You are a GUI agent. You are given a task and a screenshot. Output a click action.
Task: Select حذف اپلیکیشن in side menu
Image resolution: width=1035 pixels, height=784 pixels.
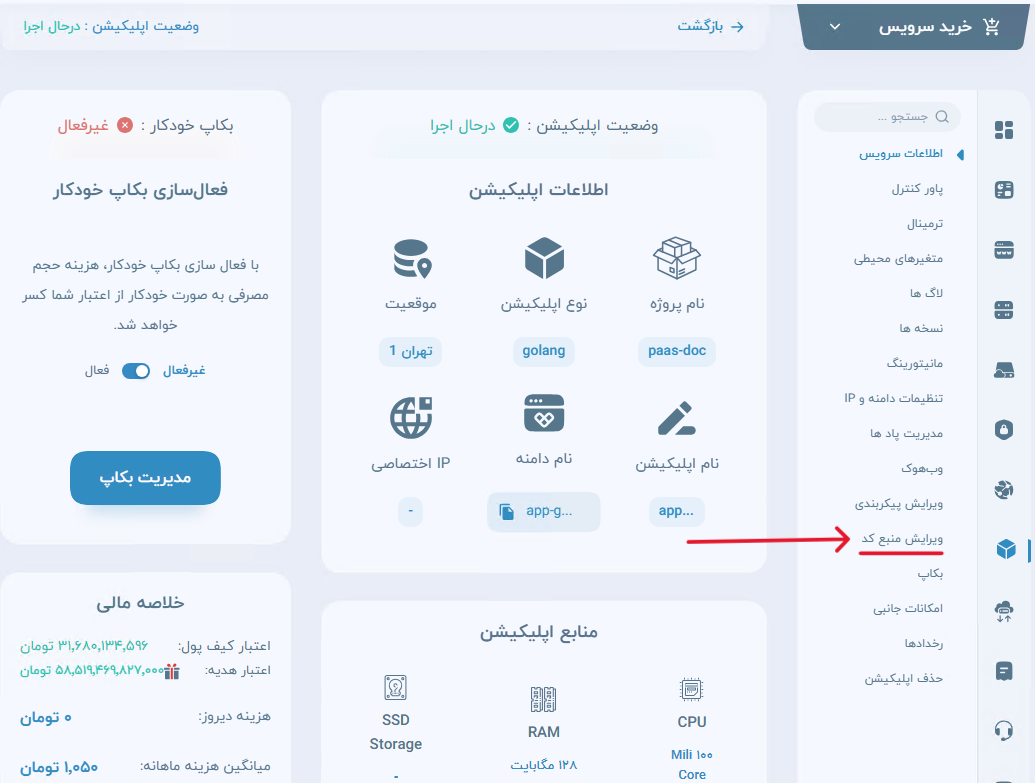pos(903,678)
